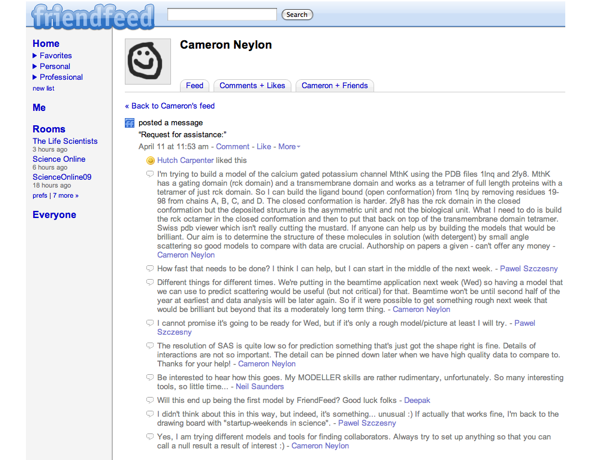Image resolution: width=614 pixels, height=460 pixels.
Task: Open Cameron Neylon's smiley avatar picture
Action: click(148, 61)
